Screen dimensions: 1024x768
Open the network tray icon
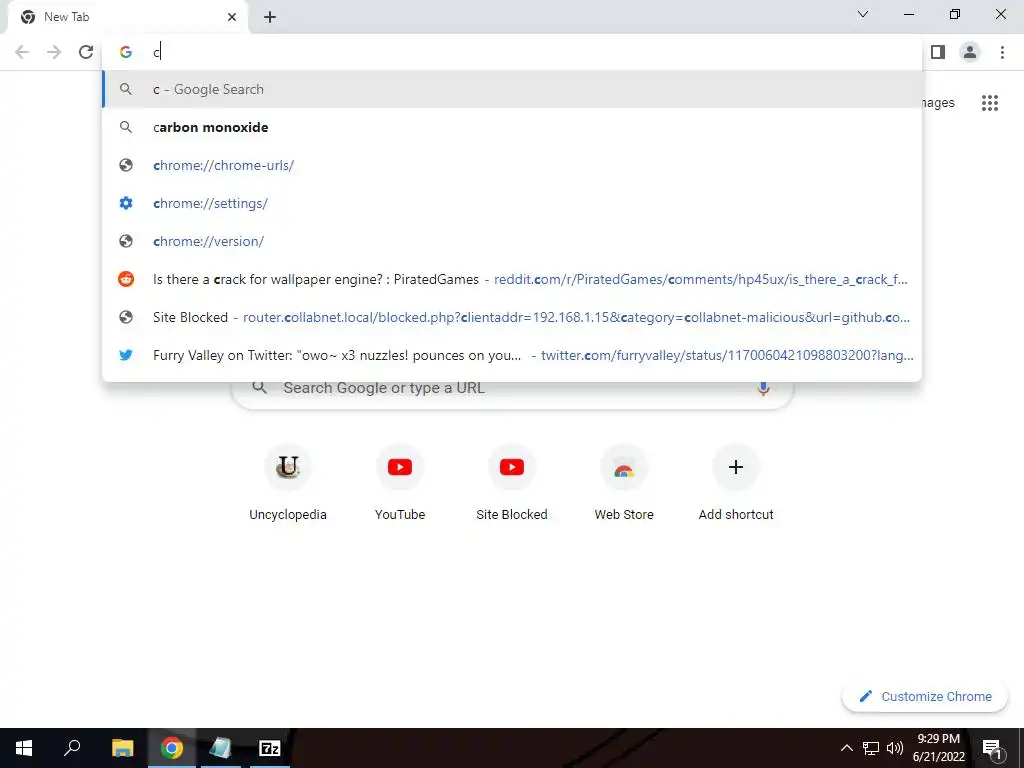[x=871, y=748]
